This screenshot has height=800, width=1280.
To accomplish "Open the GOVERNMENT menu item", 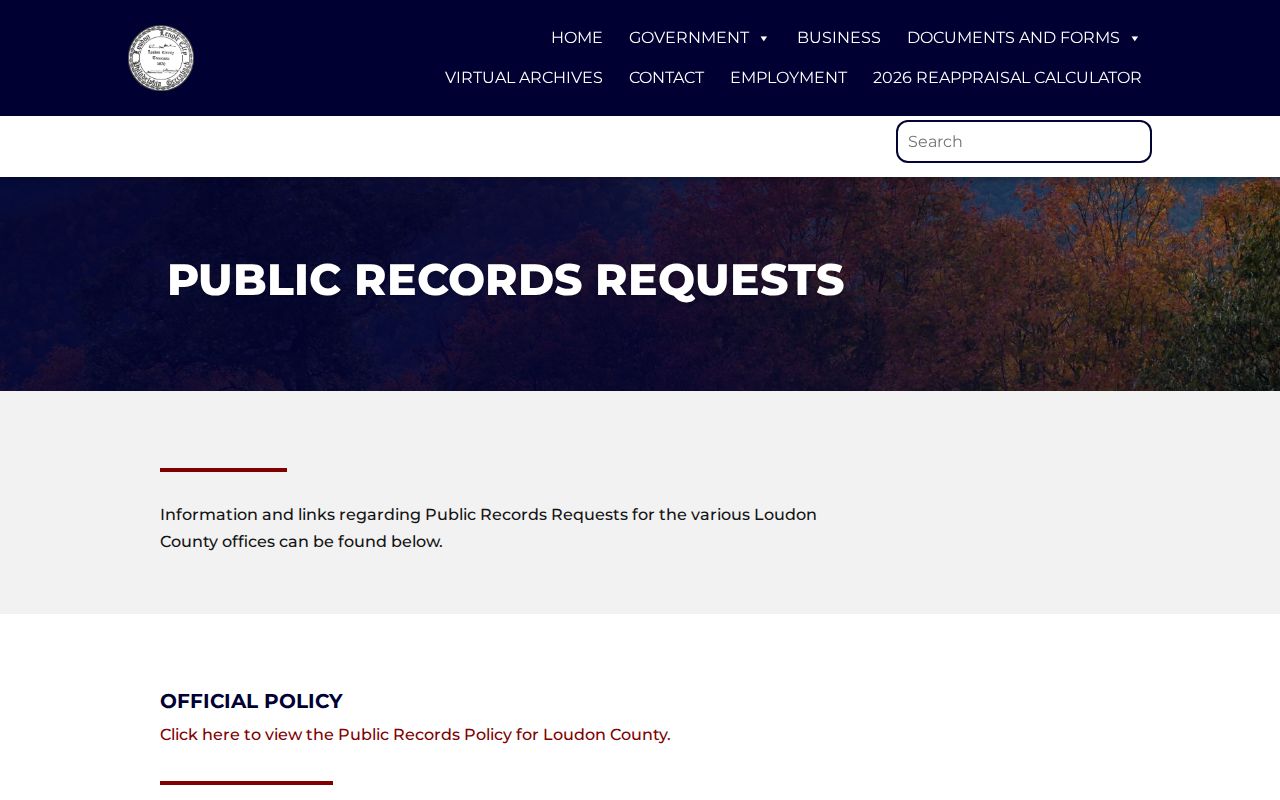I will (x=689, y=38).
